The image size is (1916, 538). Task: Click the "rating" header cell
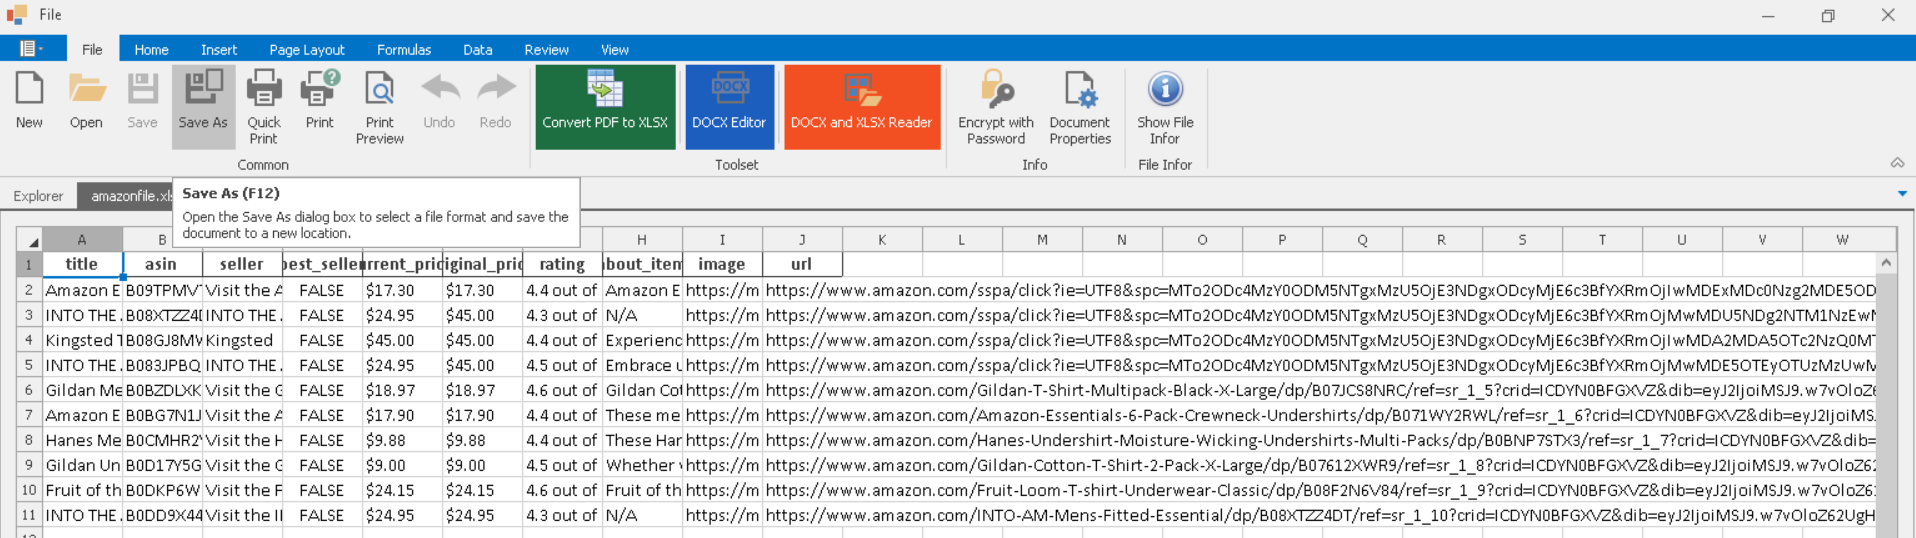pyautogui.click(x=562, y=264)
